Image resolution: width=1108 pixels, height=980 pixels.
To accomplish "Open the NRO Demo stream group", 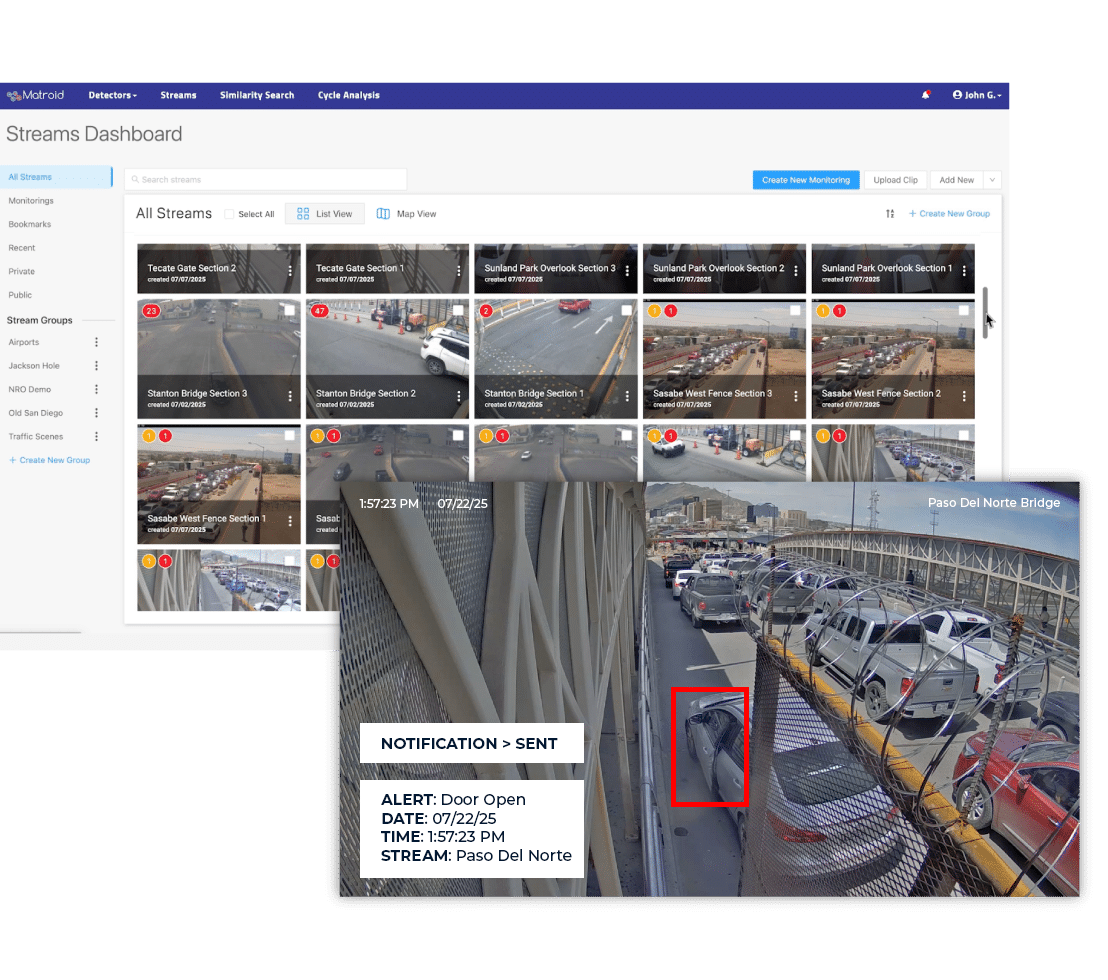I will [x=30, y=389].
